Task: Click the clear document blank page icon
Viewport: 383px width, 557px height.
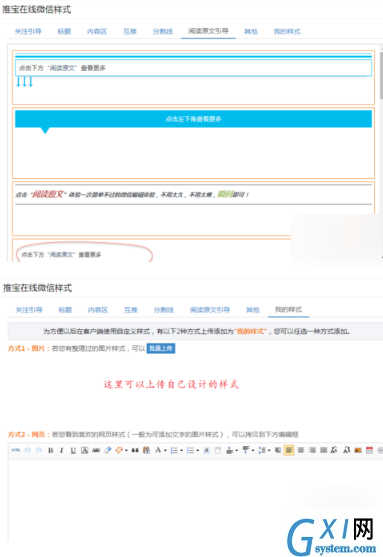Action: [x=218, y=450]
